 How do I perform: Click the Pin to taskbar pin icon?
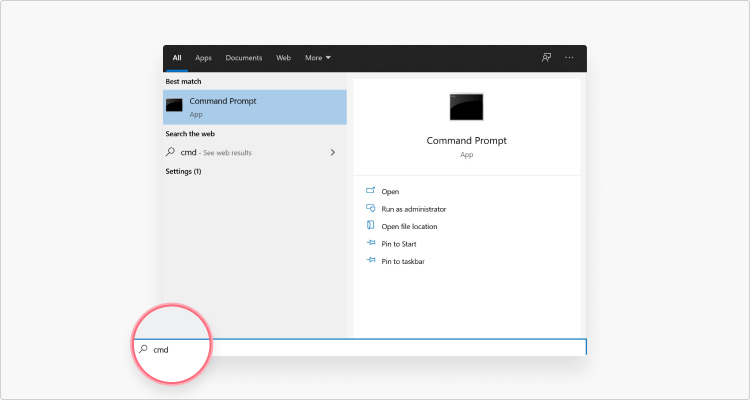coord(371,260)
